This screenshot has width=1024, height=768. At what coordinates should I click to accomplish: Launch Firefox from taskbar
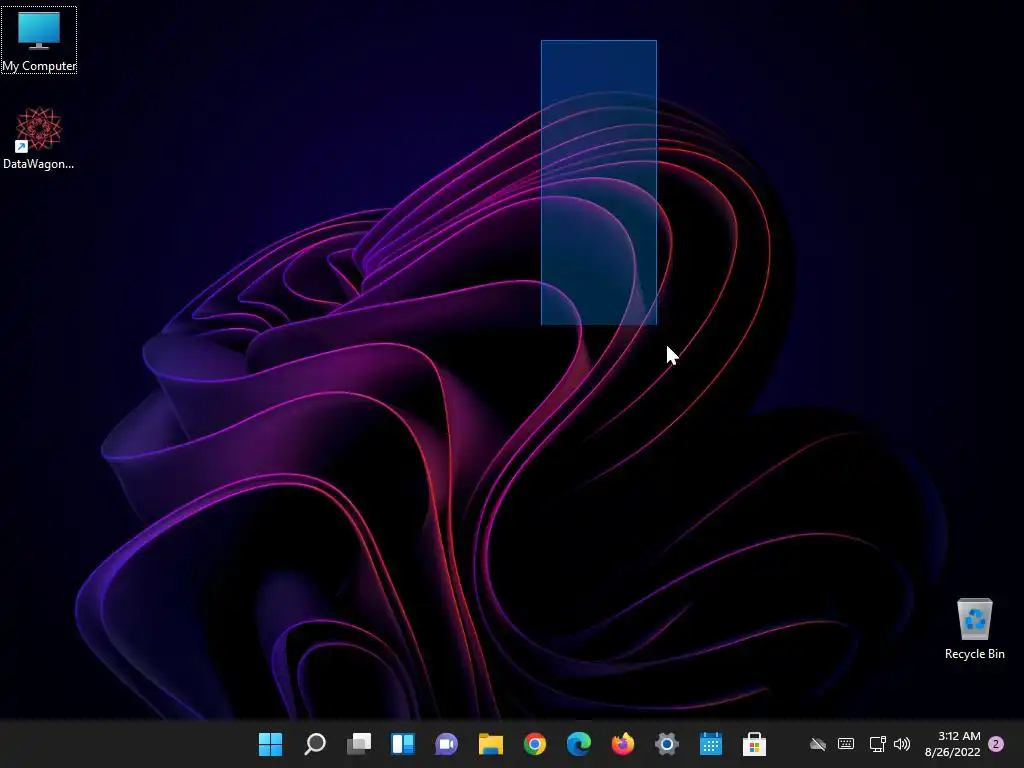pyautogui.click(x=622, y=744)
